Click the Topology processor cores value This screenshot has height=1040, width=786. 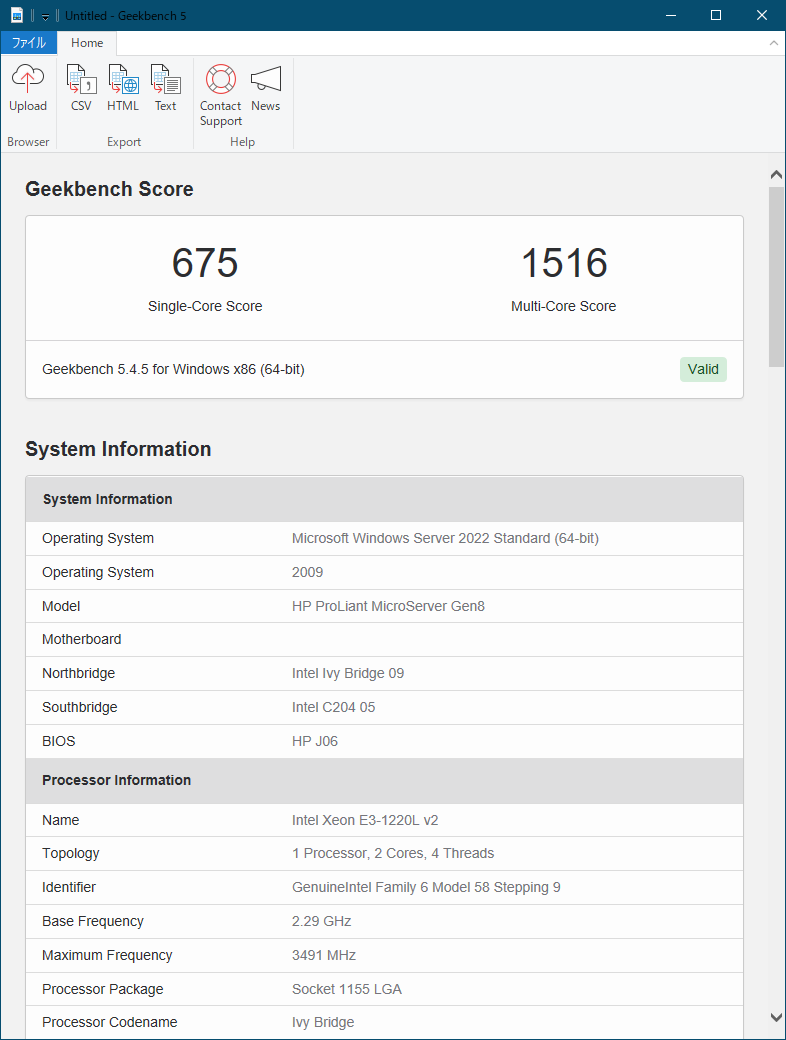(393, 854)
